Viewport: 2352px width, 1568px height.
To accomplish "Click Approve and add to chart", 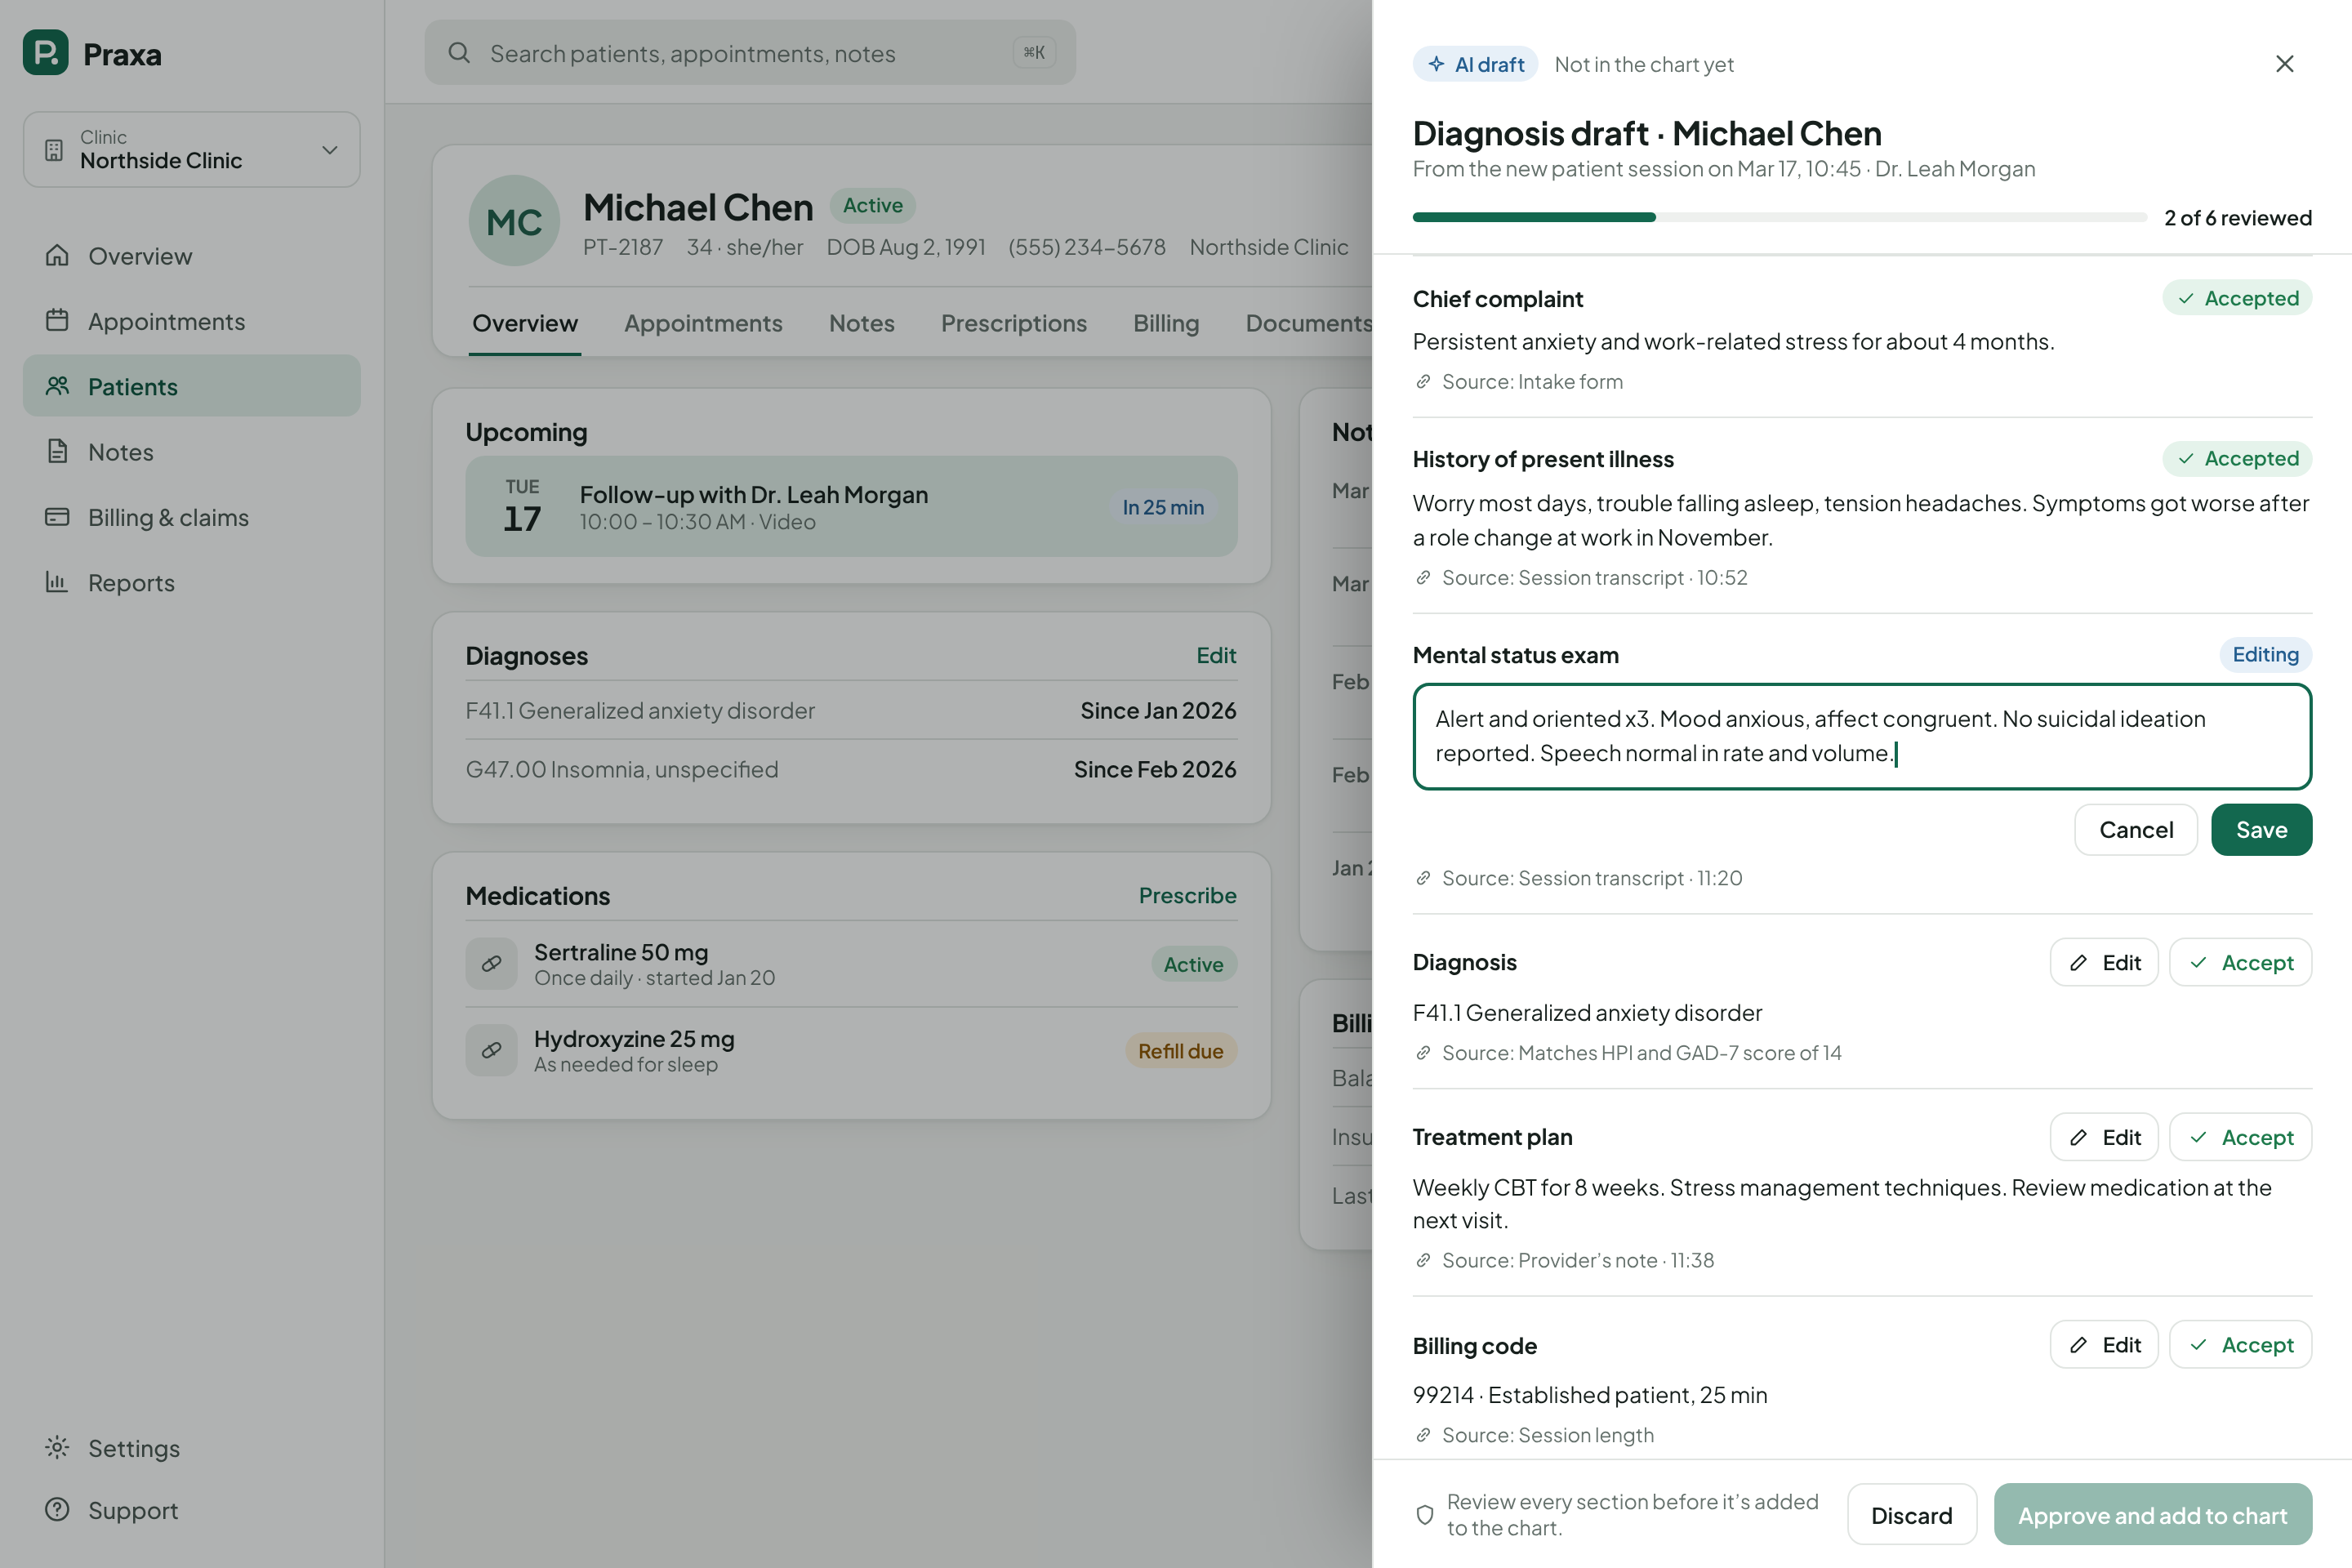I will [2152, 1515].
